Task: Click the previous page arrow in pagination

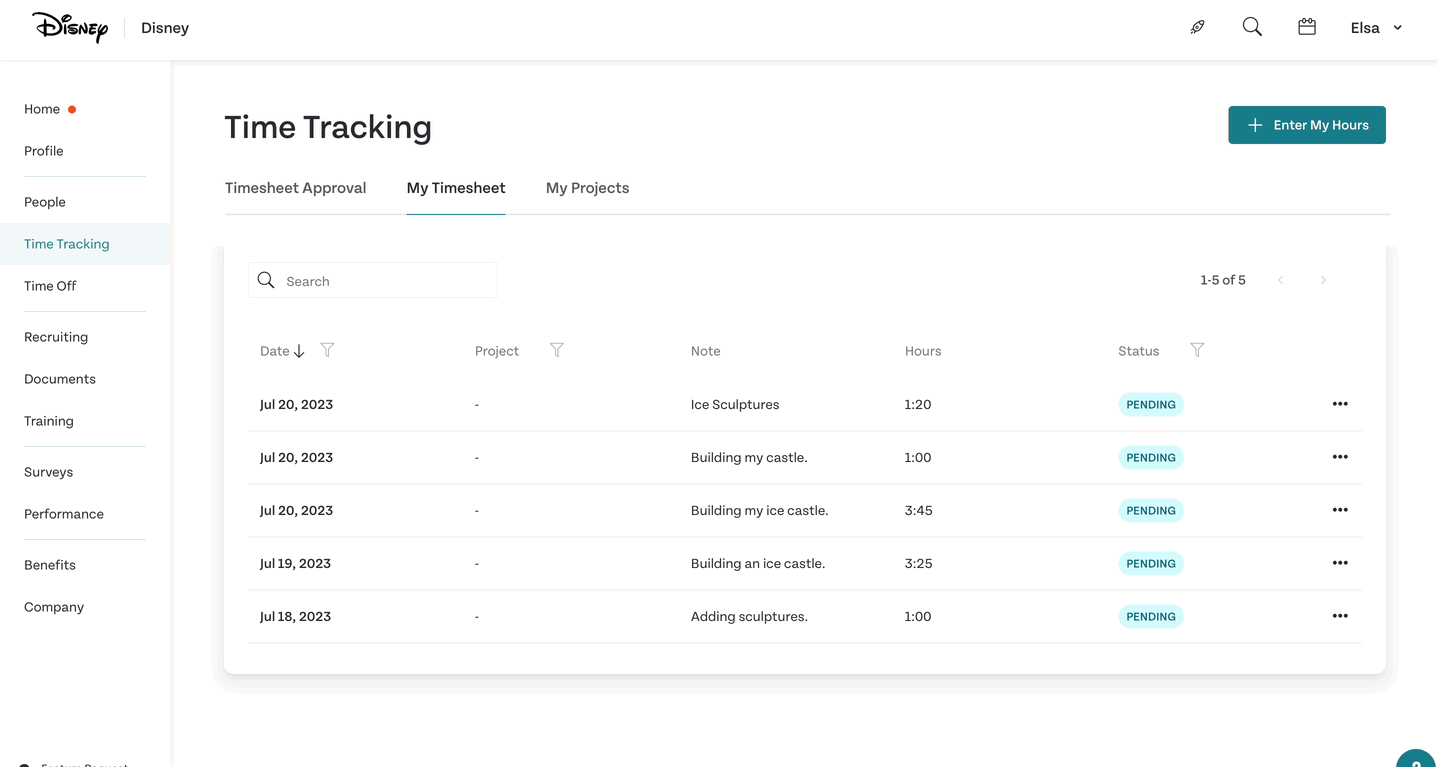Action: point(1281,280)
